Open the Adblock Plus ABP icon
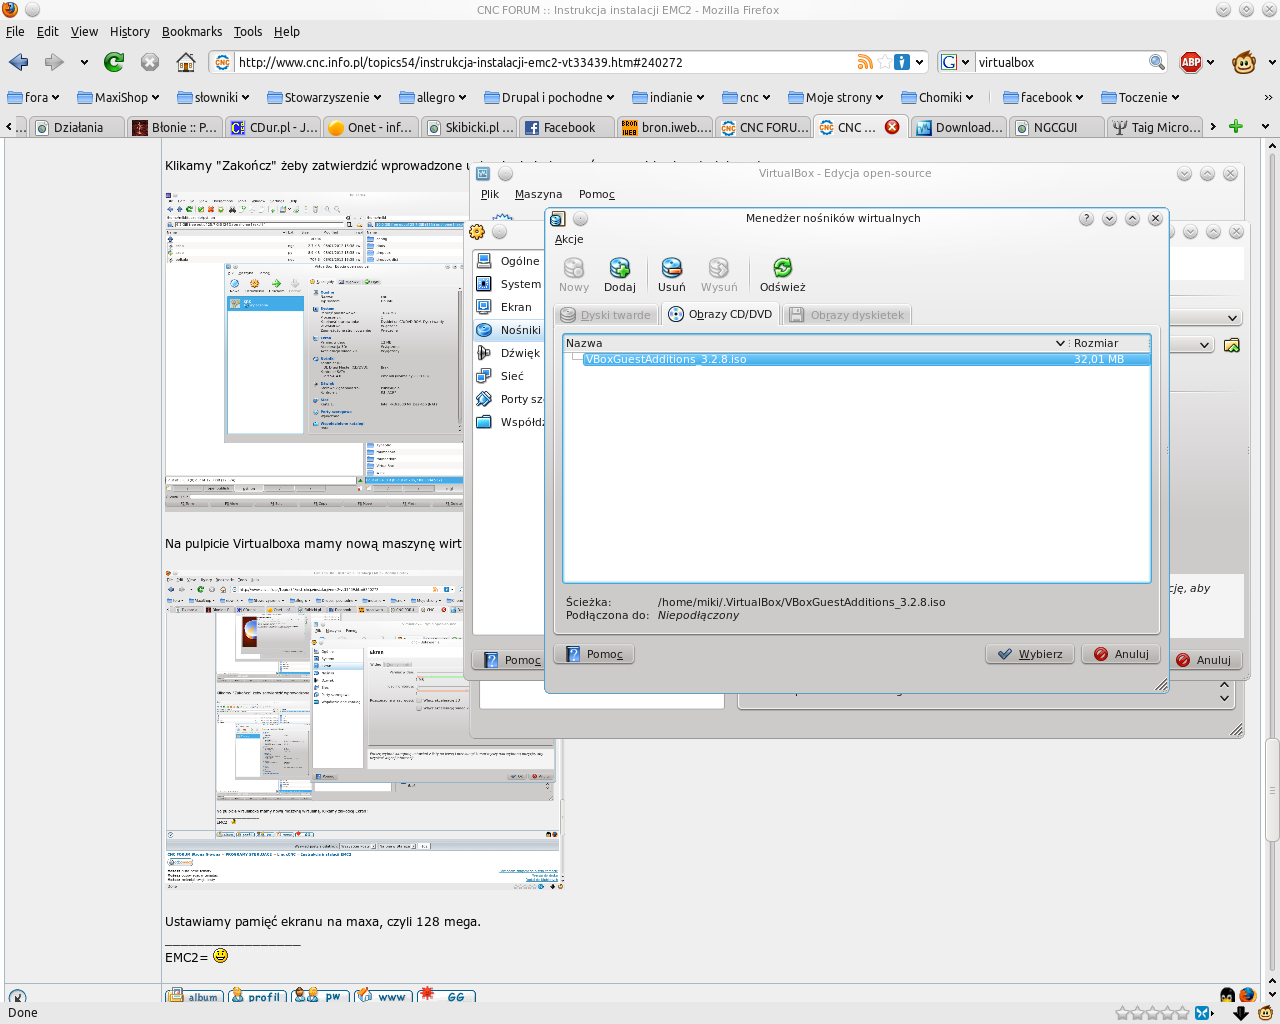 [1191, 62]
